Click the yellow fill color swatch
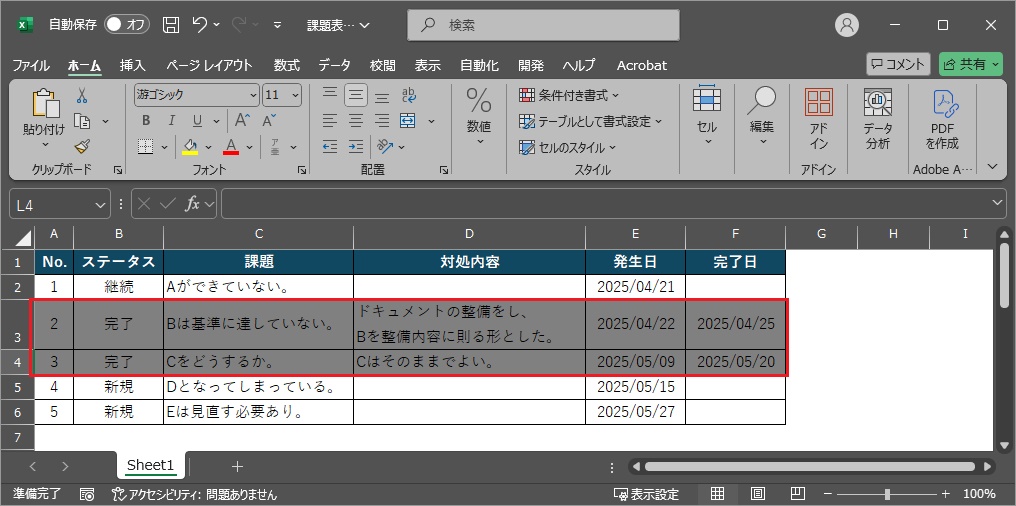The width and height of the screenshot is (1016, 506). pyautogui.click(x=190, y=147)
